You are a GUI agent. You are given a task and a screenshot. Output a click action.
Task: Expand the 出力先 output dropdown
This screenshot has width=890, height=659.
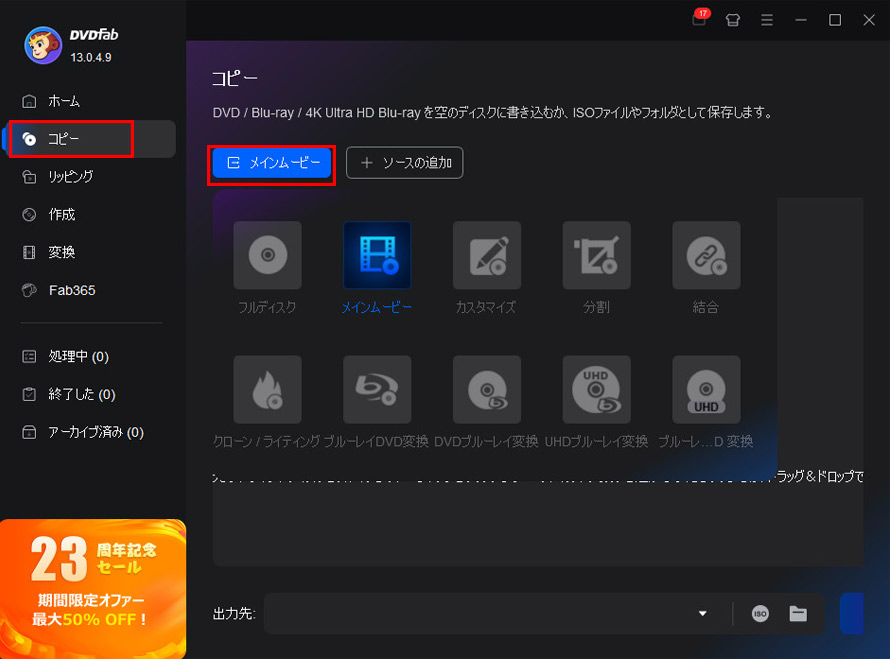703,614
